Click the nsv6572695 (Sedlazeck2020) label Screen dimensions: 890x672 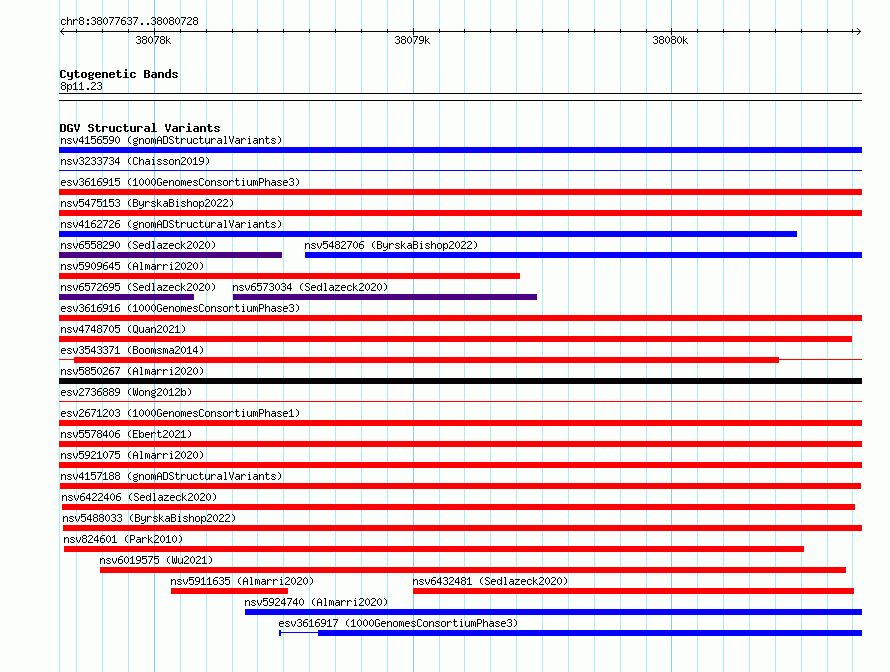pos(138,287)
